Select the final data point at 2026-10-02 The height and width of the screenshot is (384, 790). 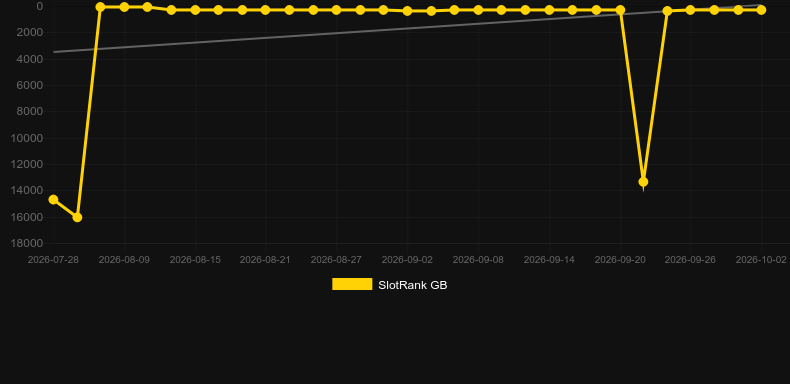point(761,10)
